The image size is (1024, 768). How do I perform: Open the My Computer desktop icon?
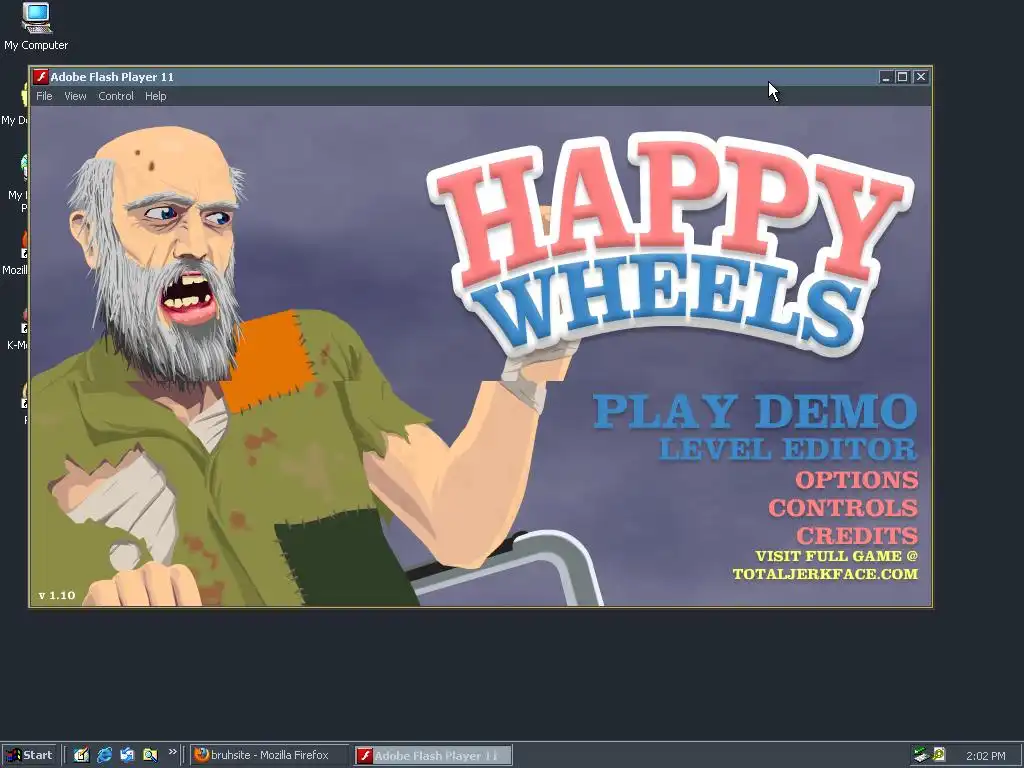point(36,26)
